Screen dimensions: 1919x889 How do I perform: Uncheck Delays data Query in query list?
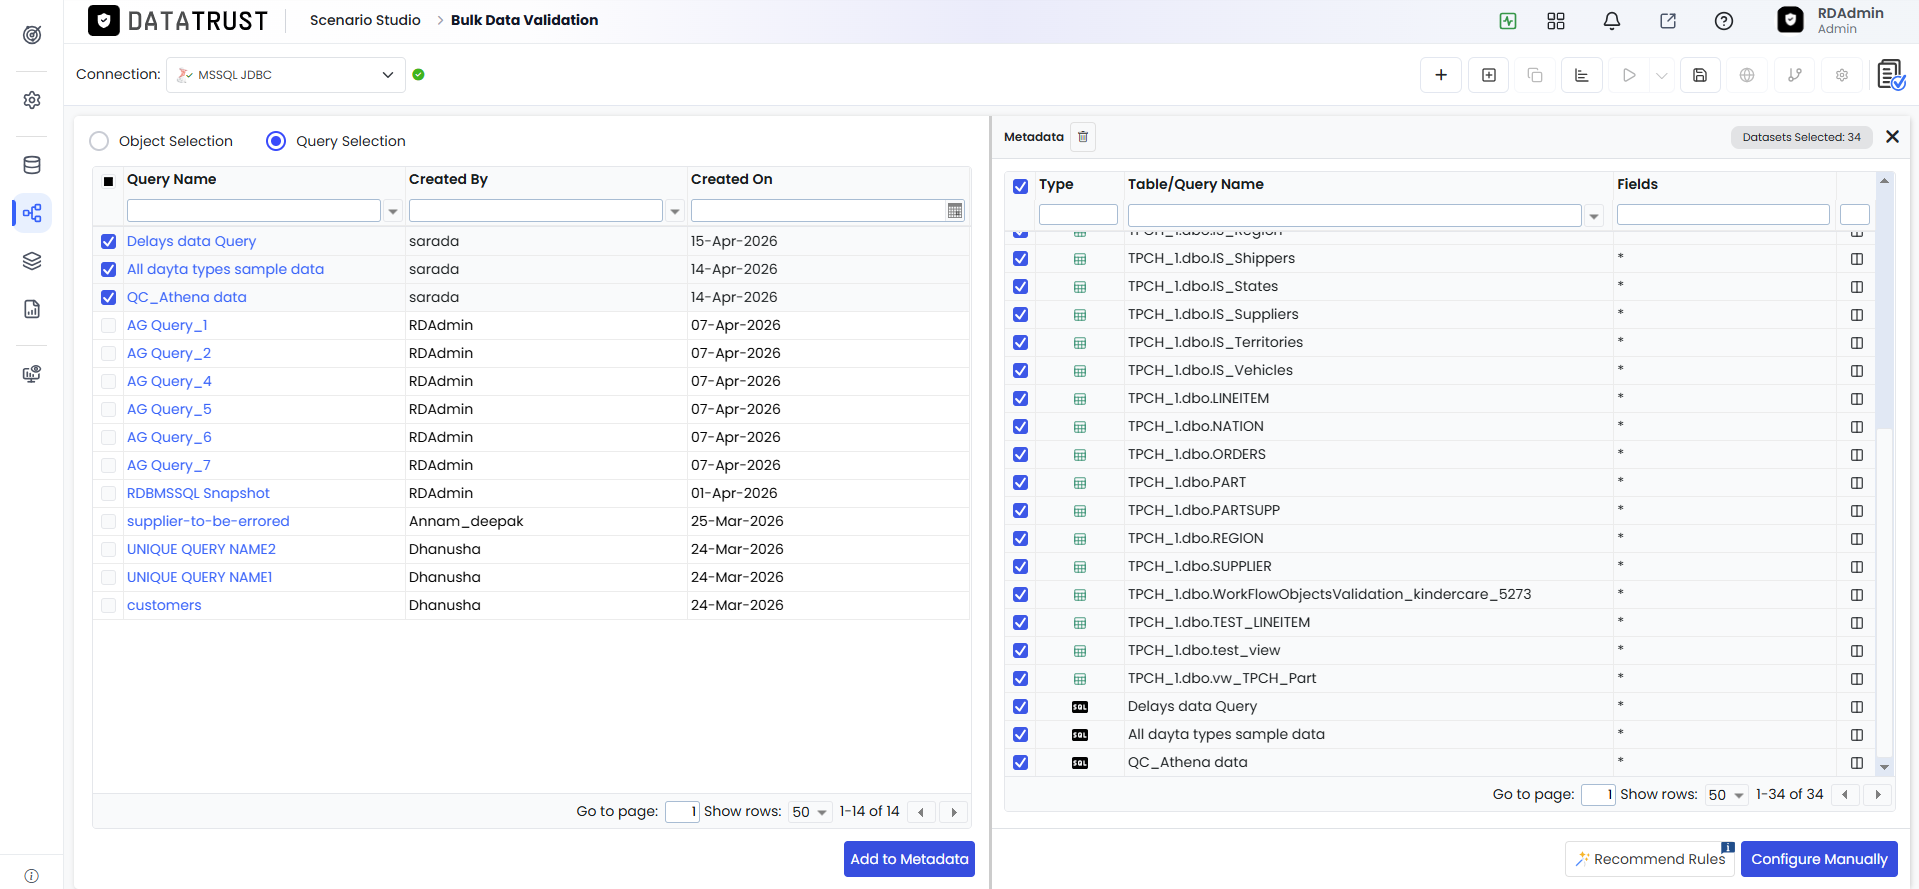click(x=109, y=242)
